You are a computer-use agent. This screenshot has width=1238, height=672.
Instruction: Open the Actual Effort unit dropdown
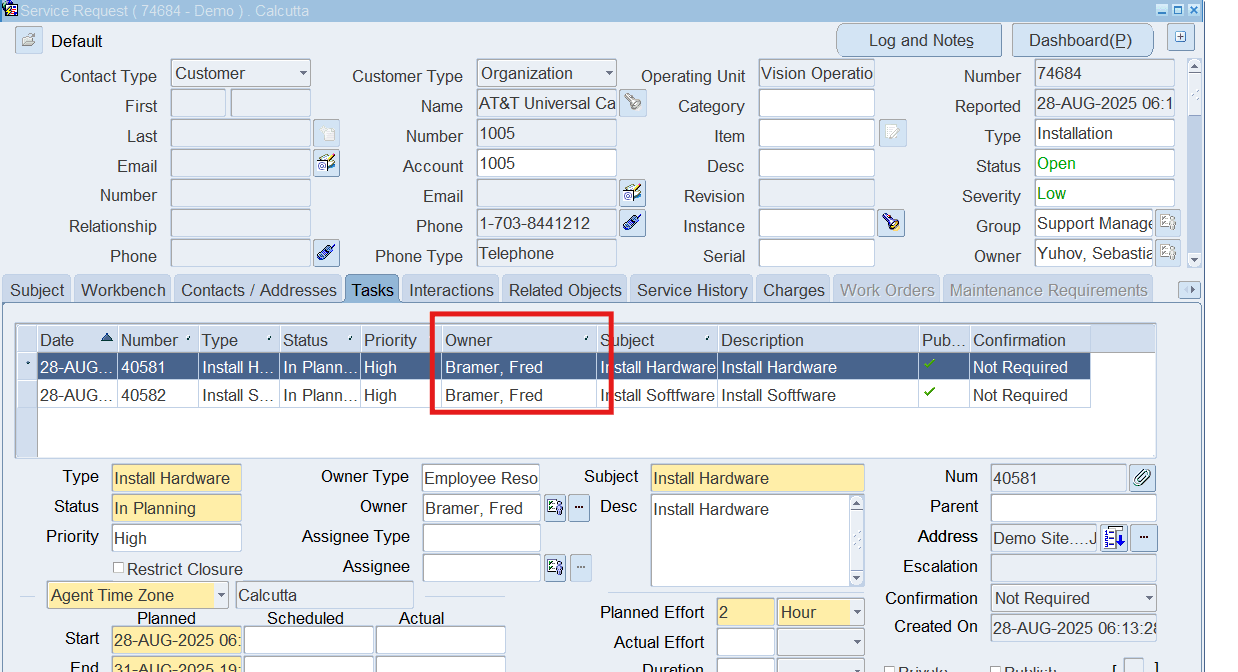click(857, 642)
